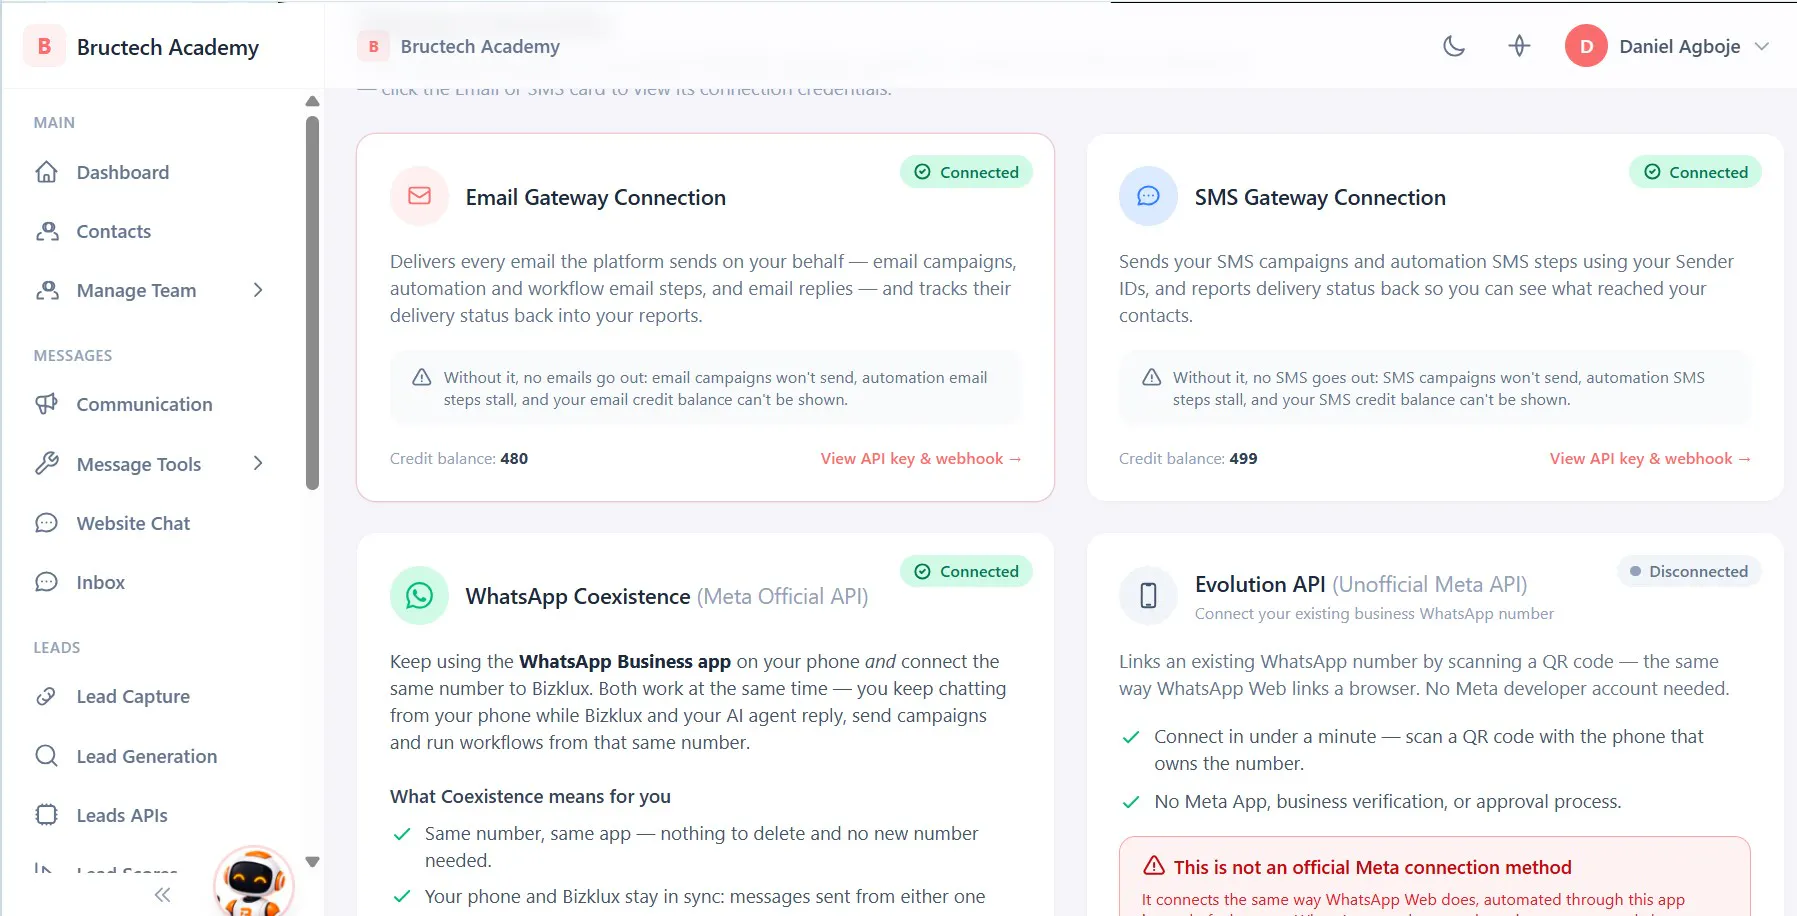Click Evolution API Disconnected badge

click(1689, 571)
